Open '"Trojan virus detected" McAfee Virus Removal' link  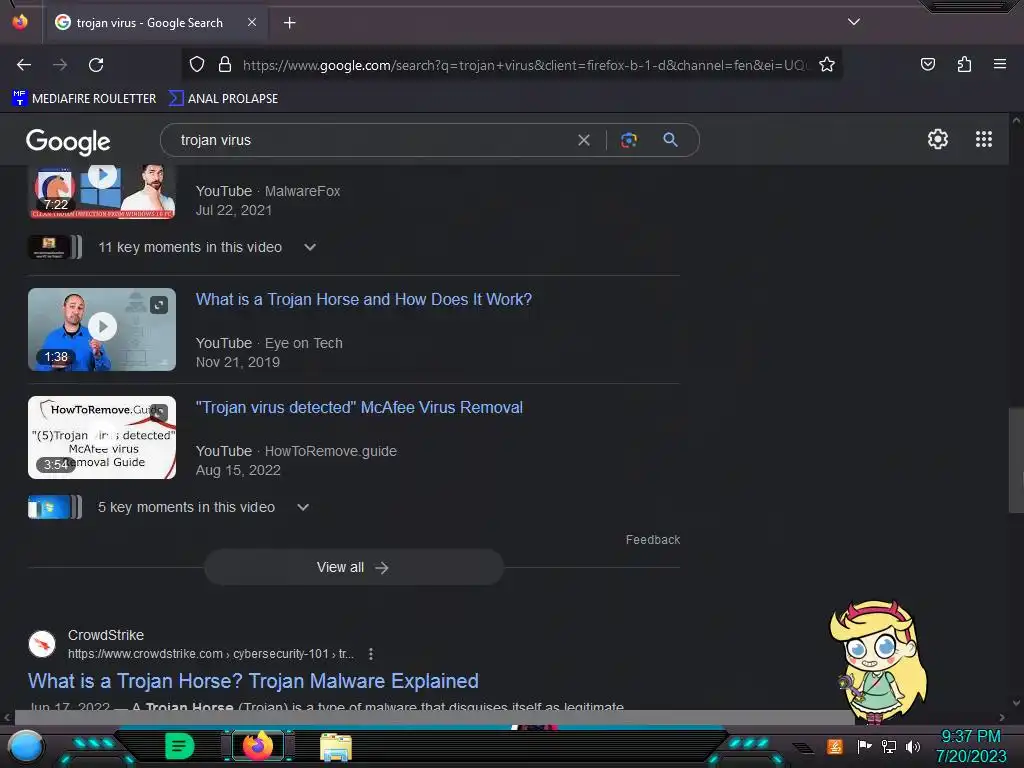(359, 408)
